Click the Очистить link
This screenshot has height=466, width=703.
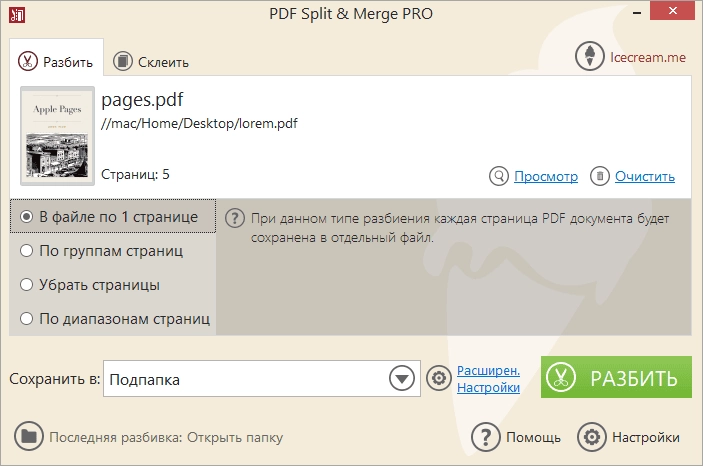tap(645, 176)
